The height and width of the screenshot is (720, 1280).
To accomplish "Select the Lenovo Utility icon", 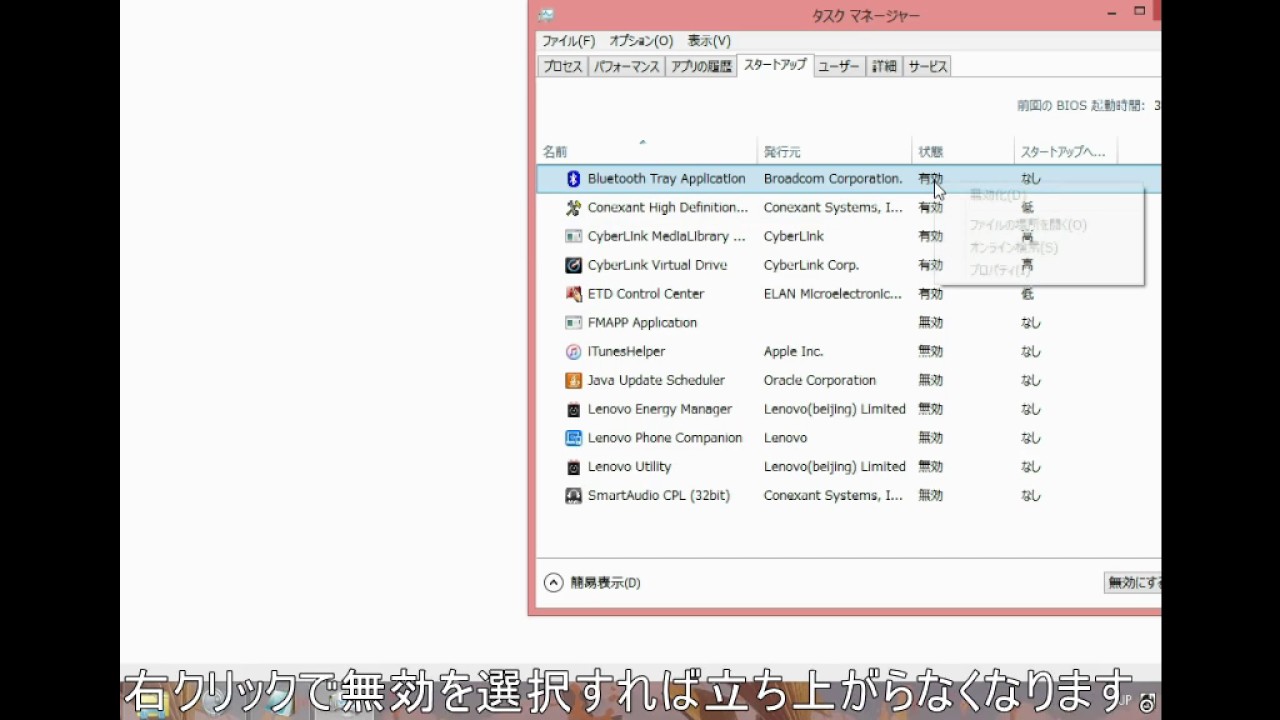I will point(573,467).
